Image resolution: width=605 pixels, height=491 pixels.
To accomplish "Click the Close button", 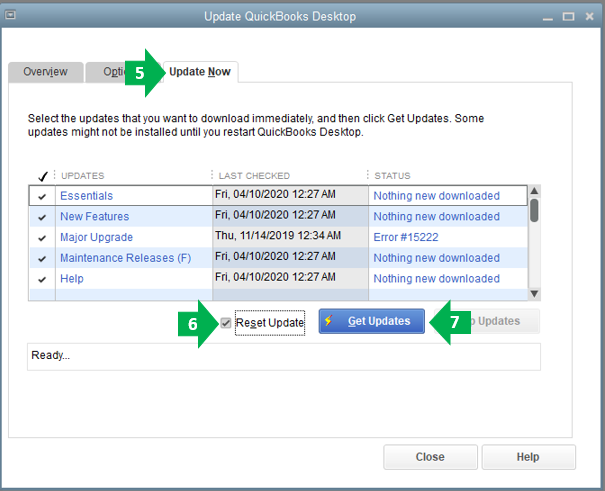I will (x=430, y=457).
